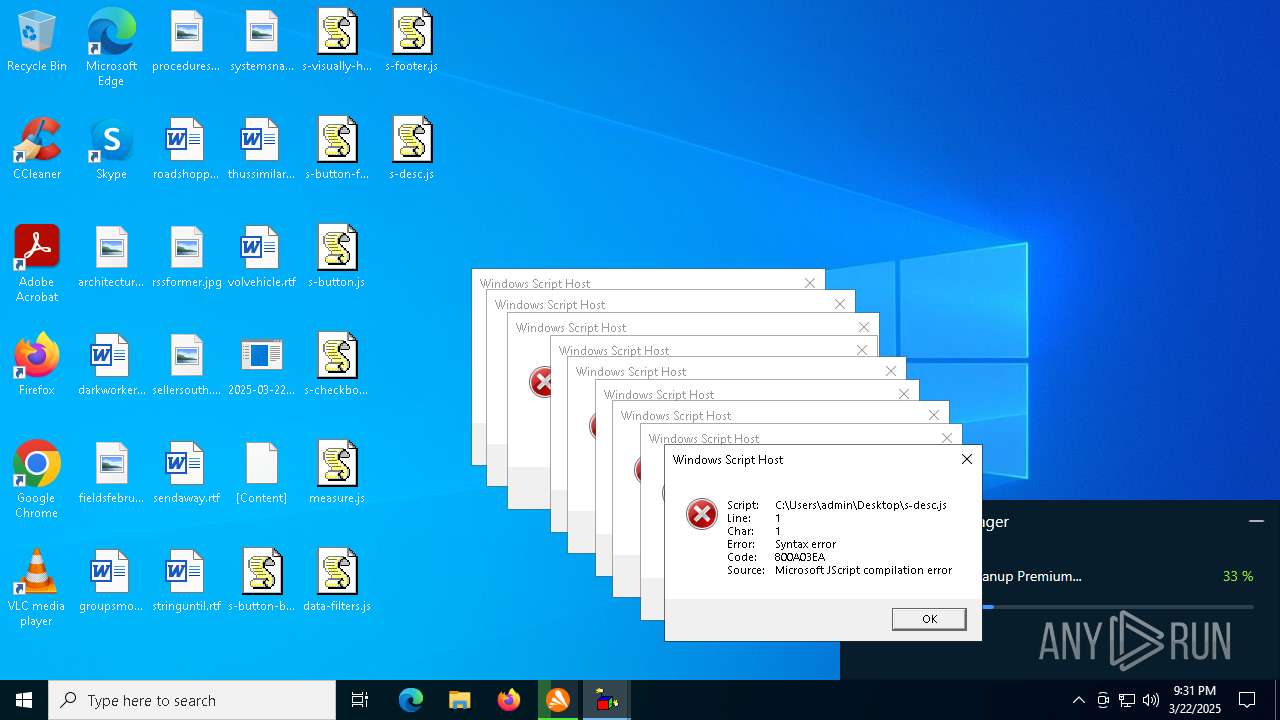Select the s-footer.js script file
The image size is (1280, 720).
point(412,41)
